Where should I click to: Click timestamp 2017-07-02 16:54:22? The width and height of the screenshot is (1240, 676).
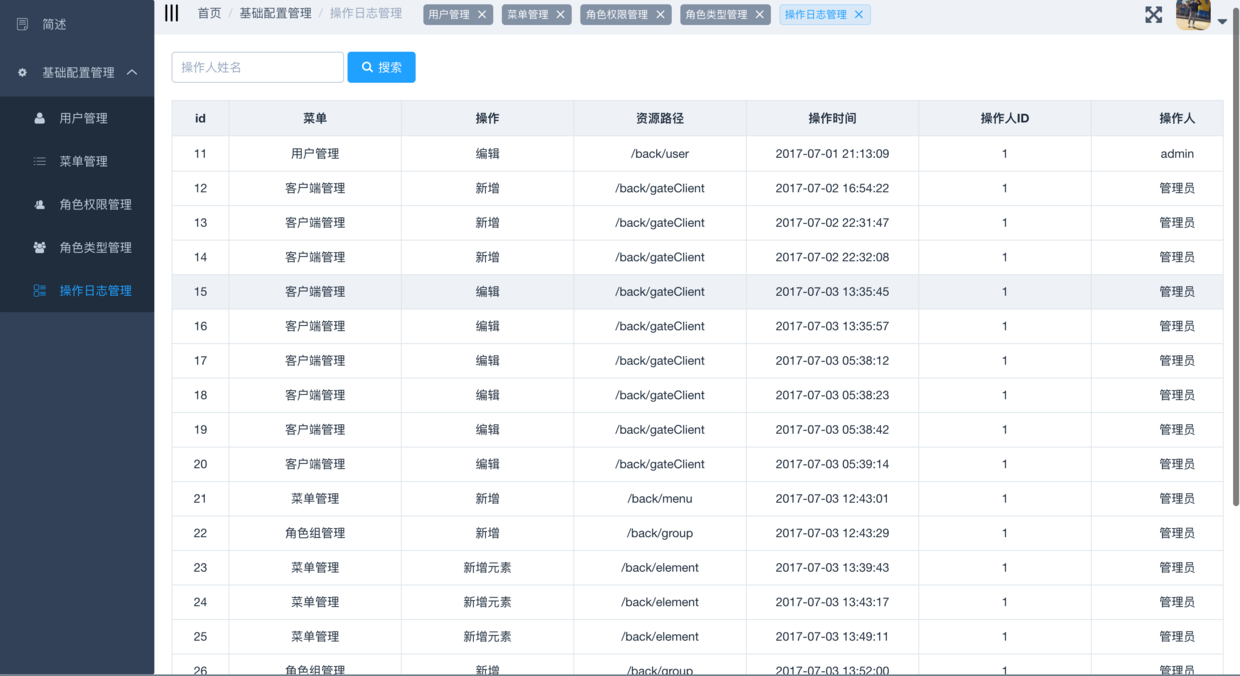[x=832, y=188]
